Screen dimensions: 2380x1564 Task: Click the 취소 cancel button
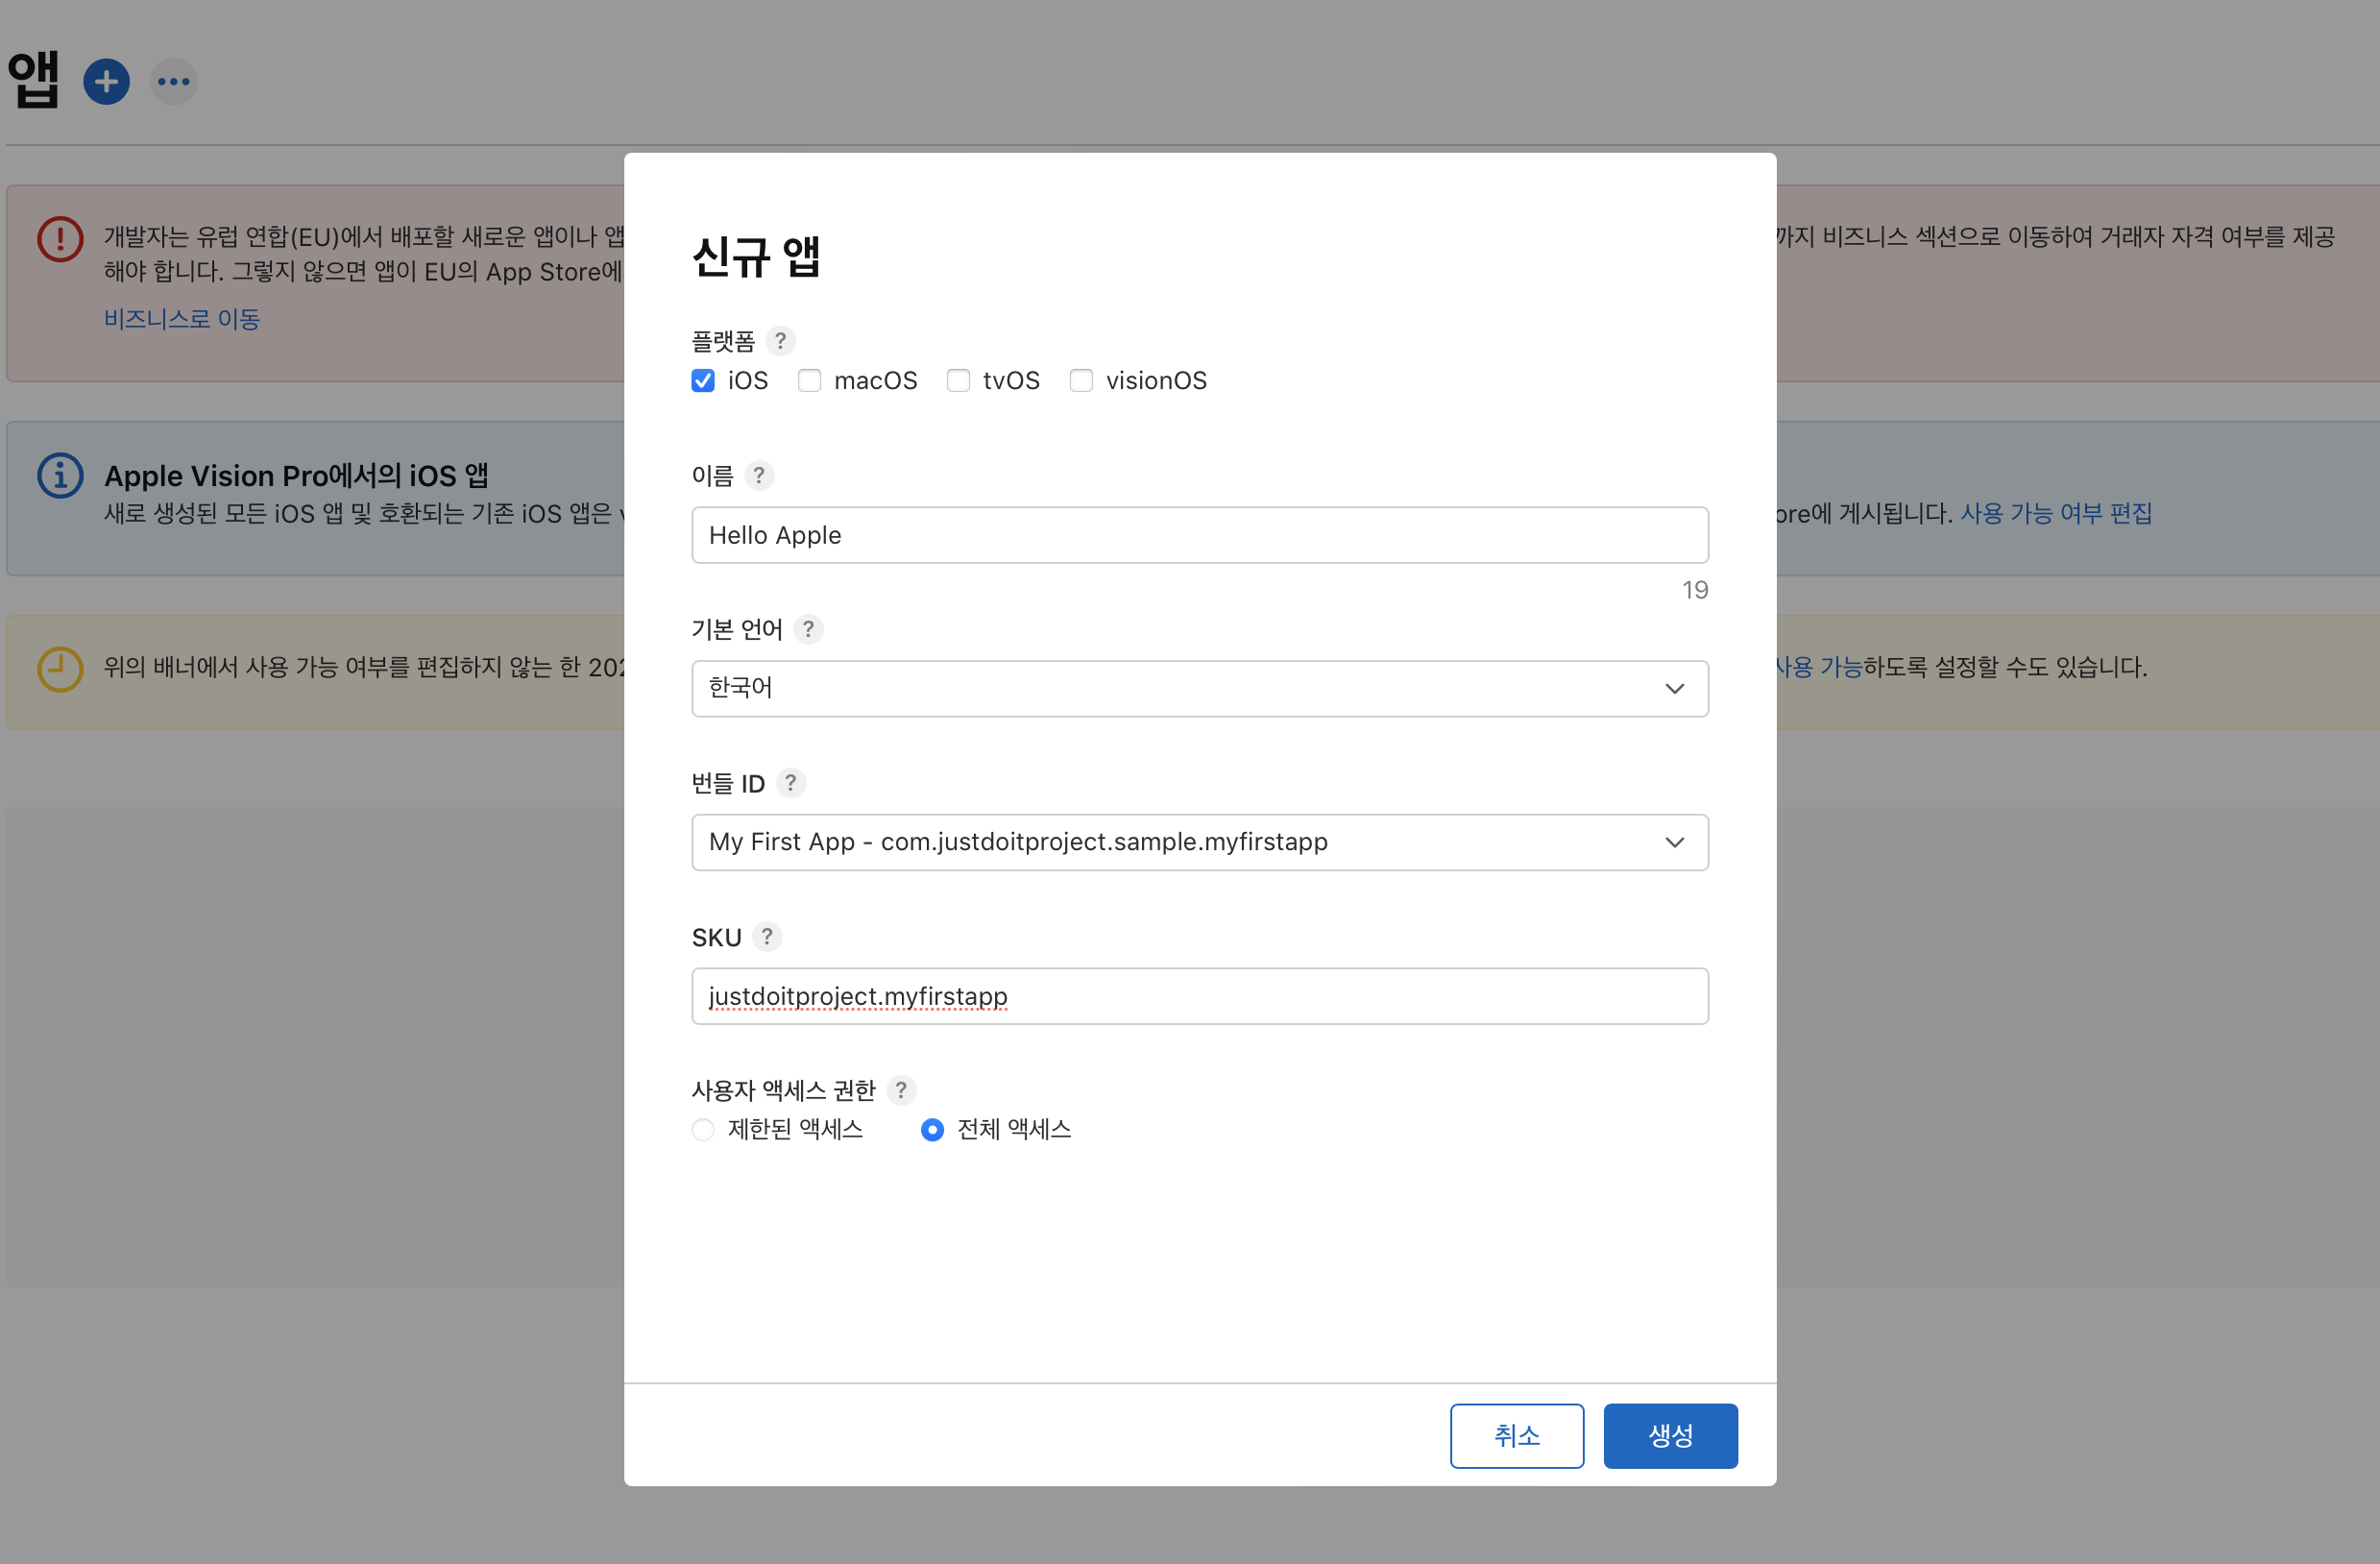(1516, 1436)
